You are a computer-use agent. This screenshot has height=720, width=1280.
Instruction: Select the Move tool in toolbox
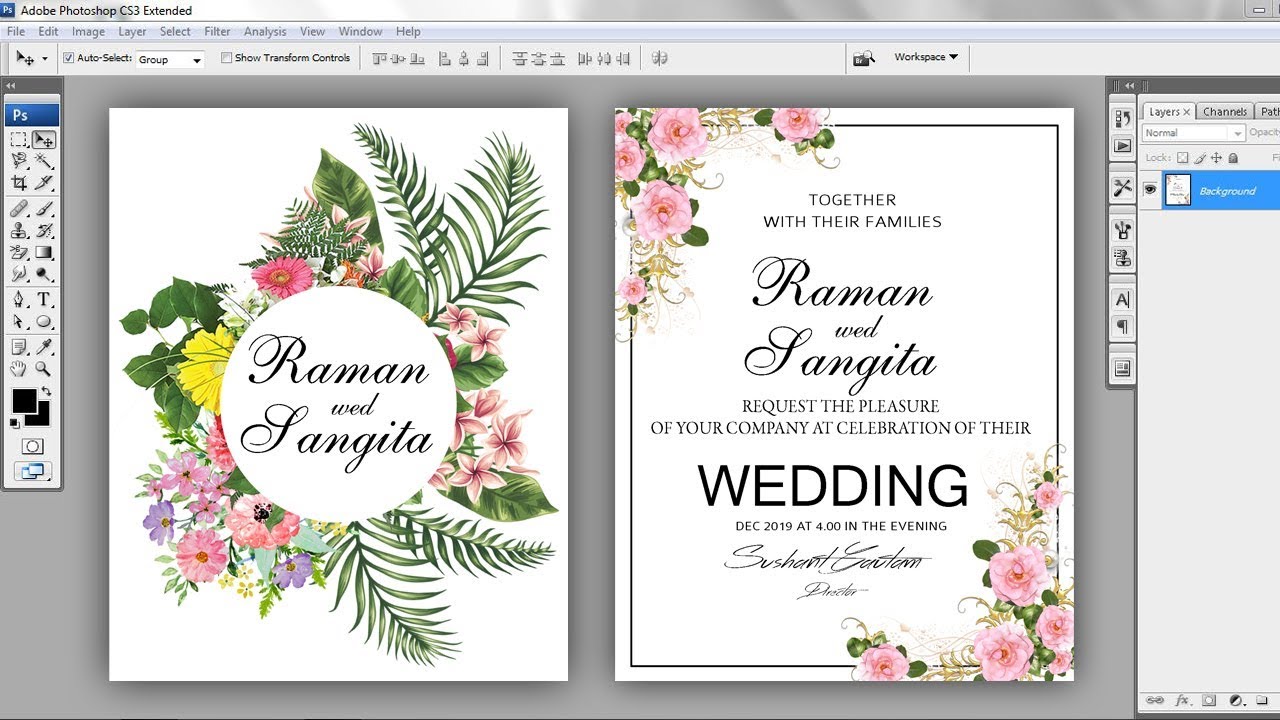pyautogui.click(x=44, y=140)
